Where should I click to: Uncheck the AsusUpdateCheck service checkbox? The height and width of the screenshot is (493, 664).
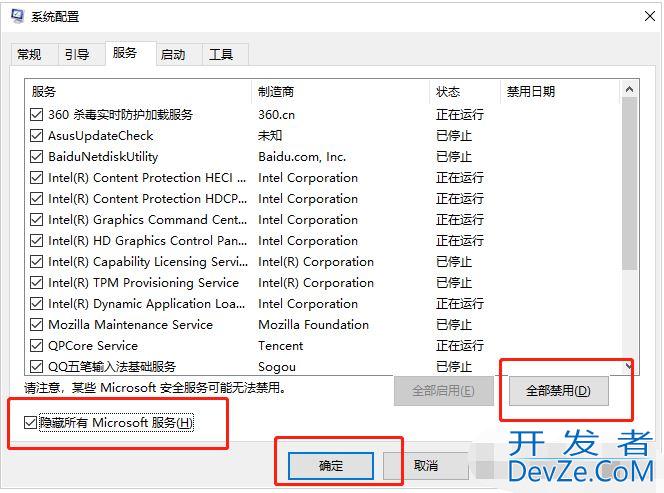pos(36,136)
